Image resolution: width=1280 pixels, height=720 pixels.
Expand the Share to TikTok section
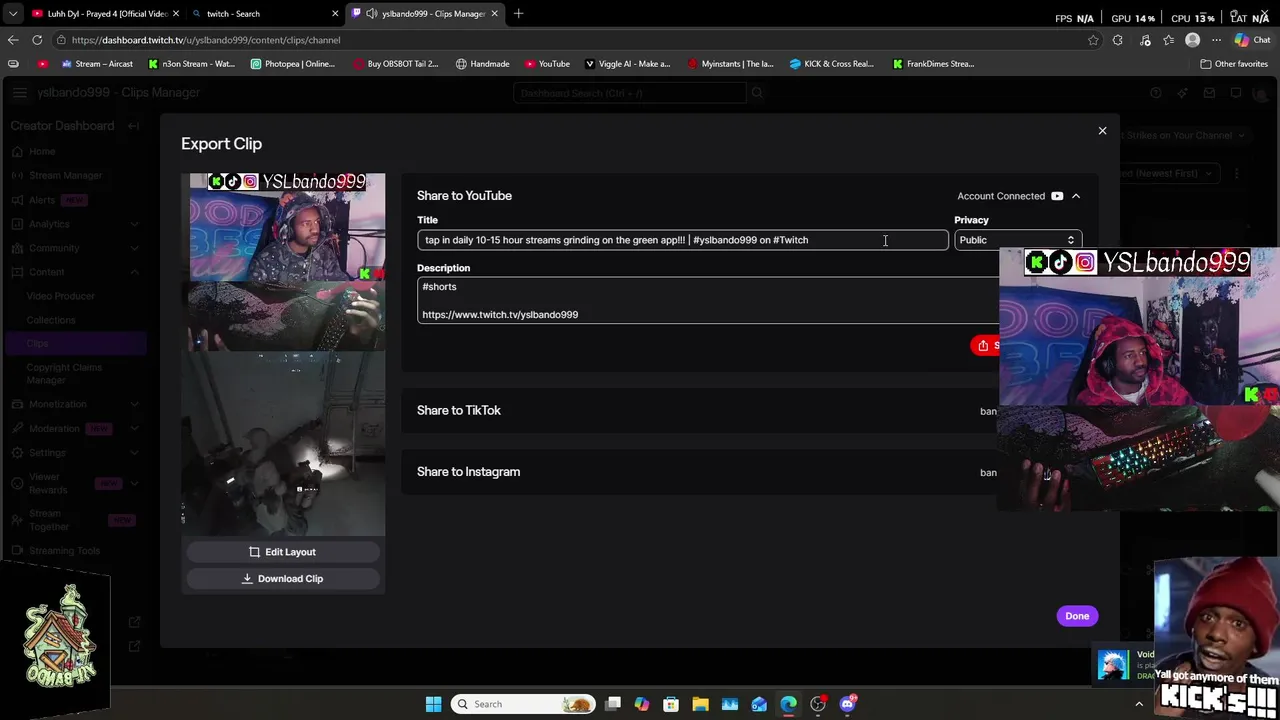pos(700,410)
